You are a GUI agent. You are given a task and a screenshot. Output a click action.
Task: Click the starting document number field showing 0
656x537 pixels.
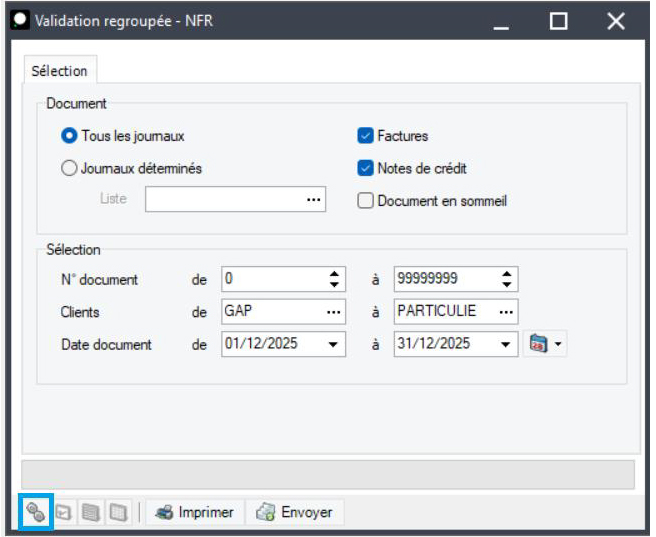point(270,280)
